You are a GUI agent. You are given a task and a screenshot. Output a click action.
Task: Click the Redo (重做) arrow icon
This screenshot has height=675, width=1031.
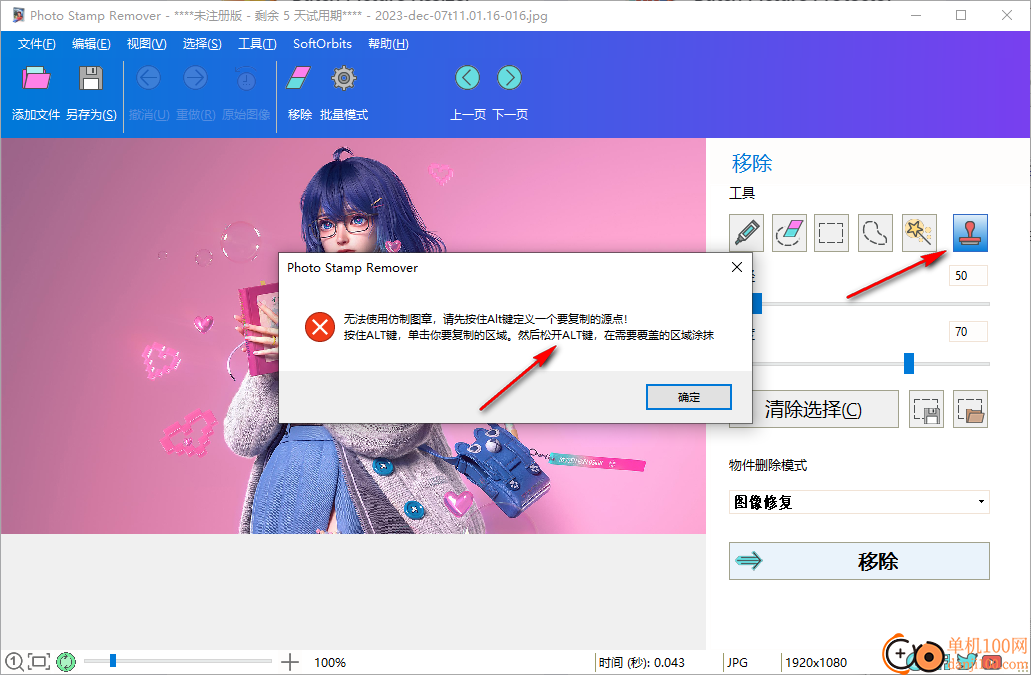(x=195, y=78)
